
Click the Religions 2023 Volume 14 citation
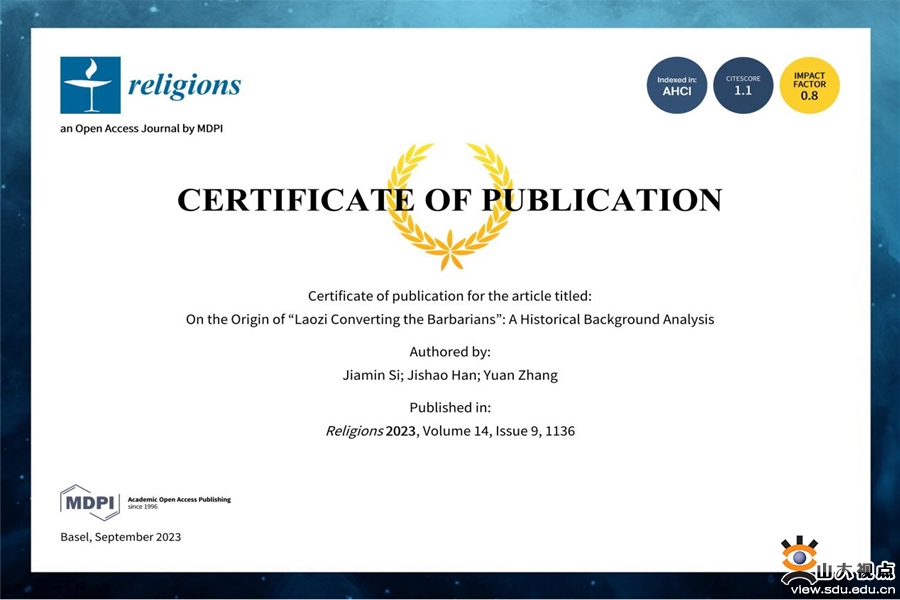click(x=449, y=432)
